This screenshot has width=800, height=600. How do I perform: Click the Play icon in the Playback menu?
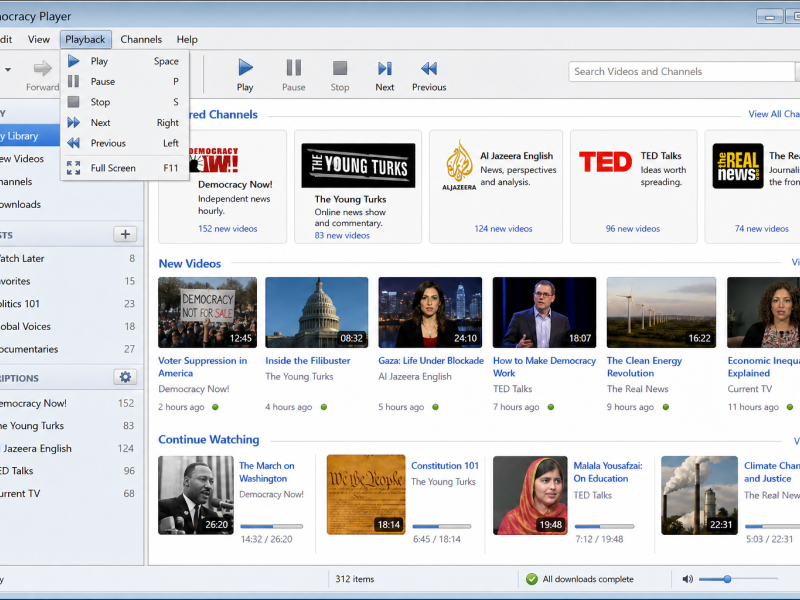coord(73,61)
